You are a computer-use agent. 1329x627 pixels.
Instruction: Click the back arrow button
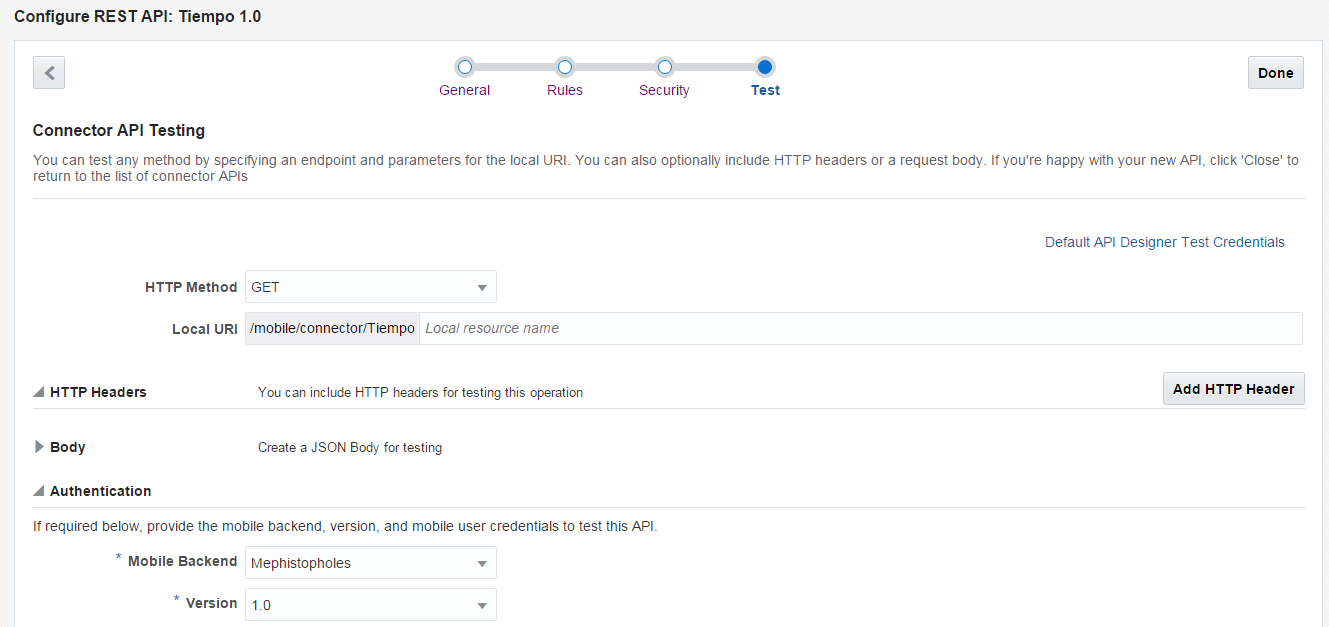(x=49, y=72)
